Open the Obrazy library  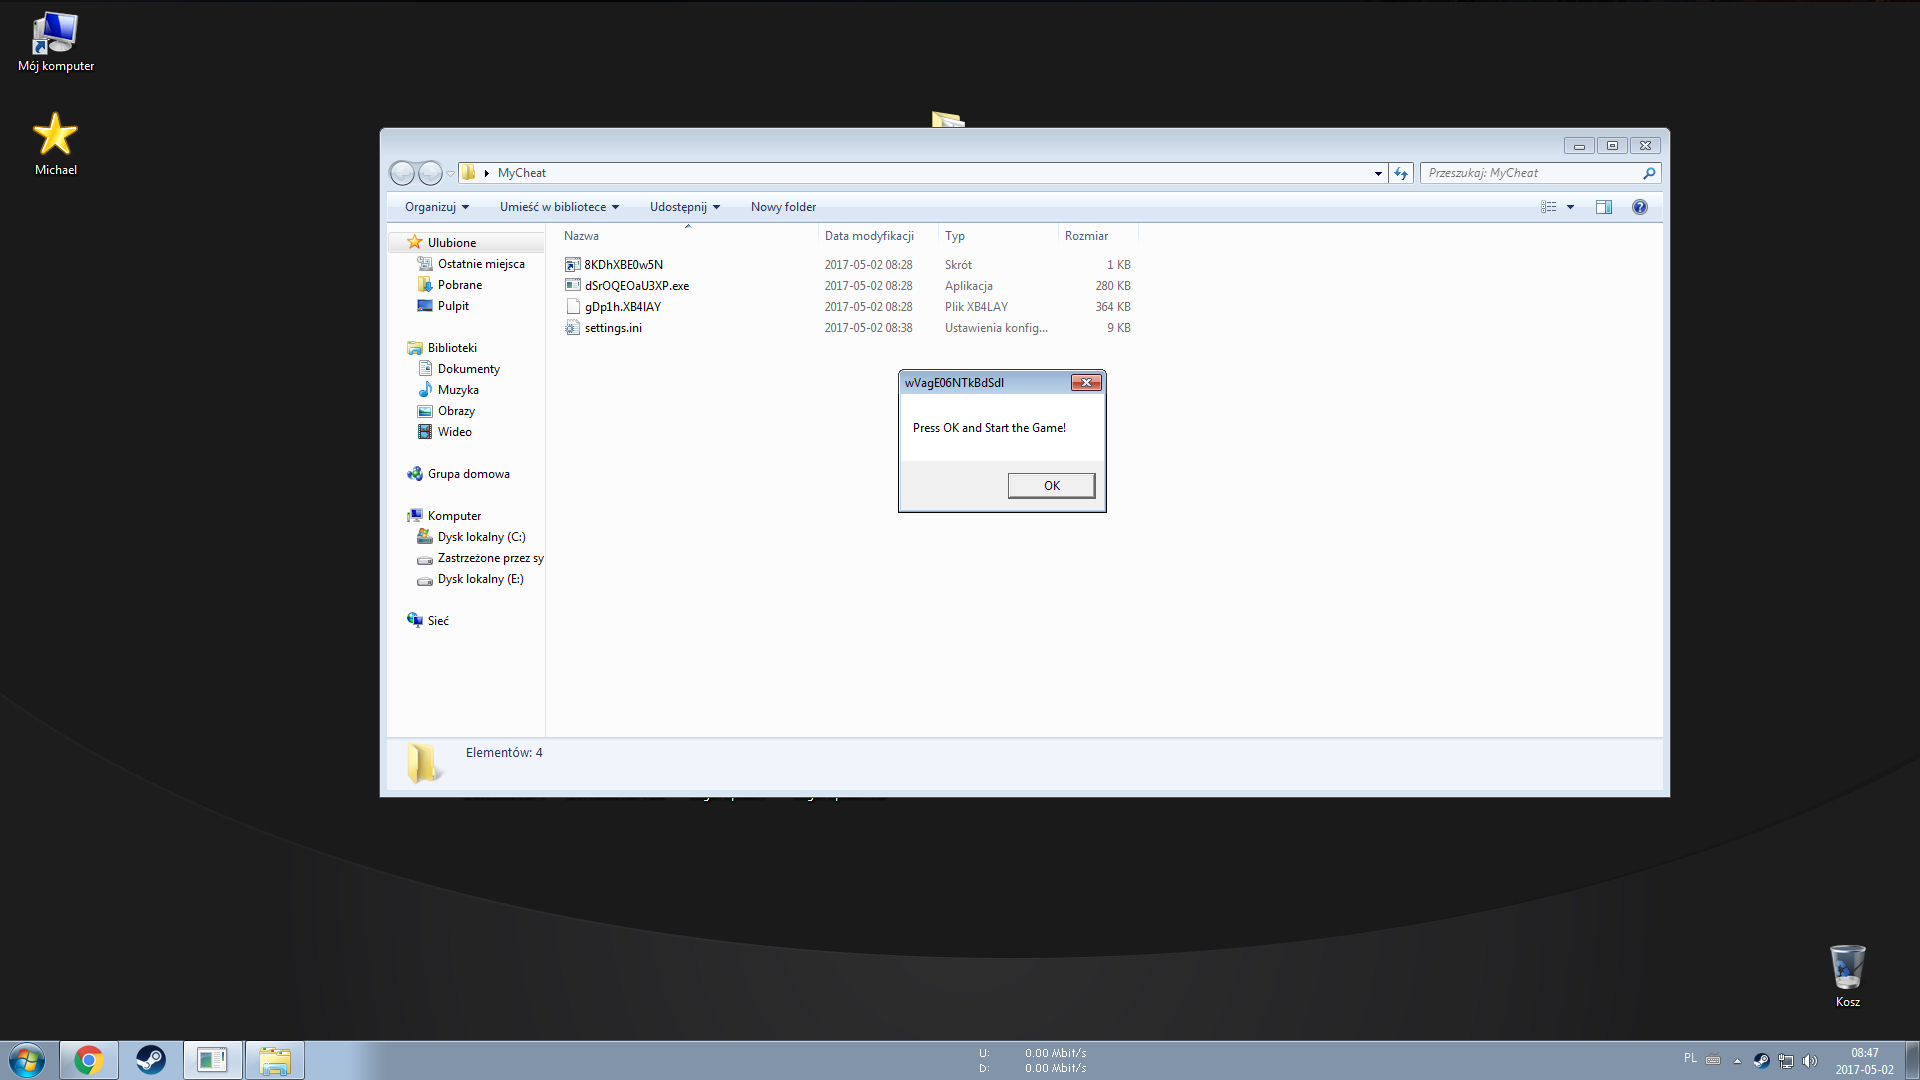[456, 411]
